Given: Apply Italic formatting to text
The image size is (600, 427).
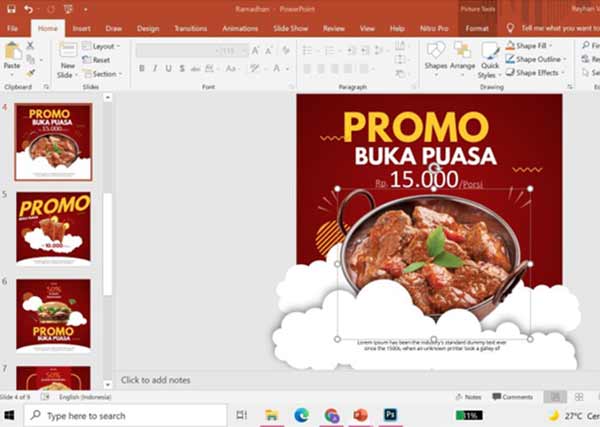Looking at the screenshot, I should point(156,69).
